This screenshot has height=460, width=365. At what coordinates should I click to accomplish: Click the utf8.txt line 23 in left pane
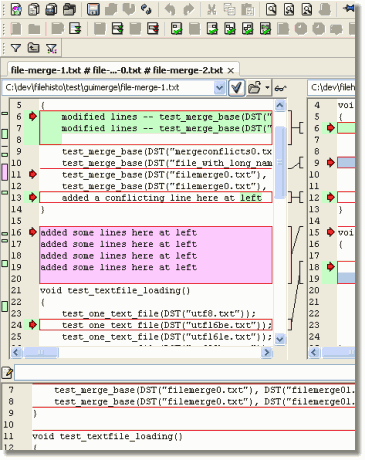159,313
